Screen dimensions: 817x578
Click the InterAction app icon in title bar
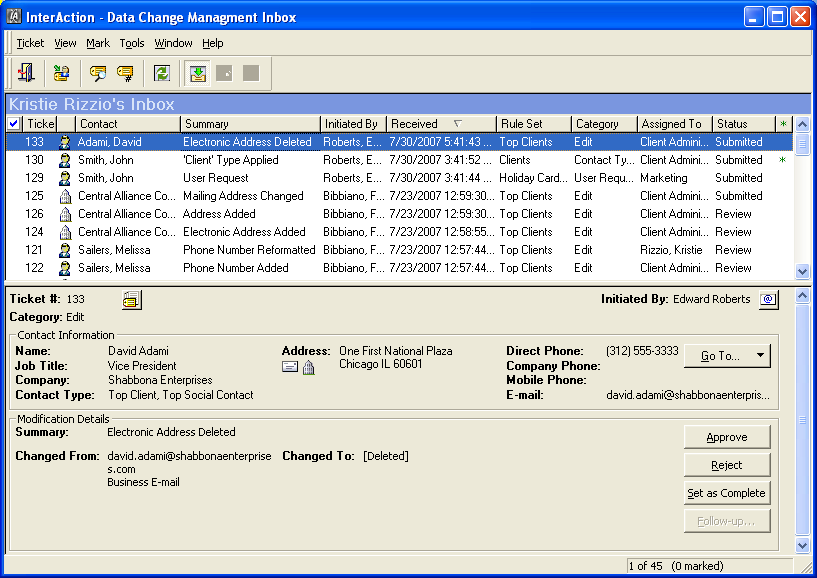(x=14, y=17)
